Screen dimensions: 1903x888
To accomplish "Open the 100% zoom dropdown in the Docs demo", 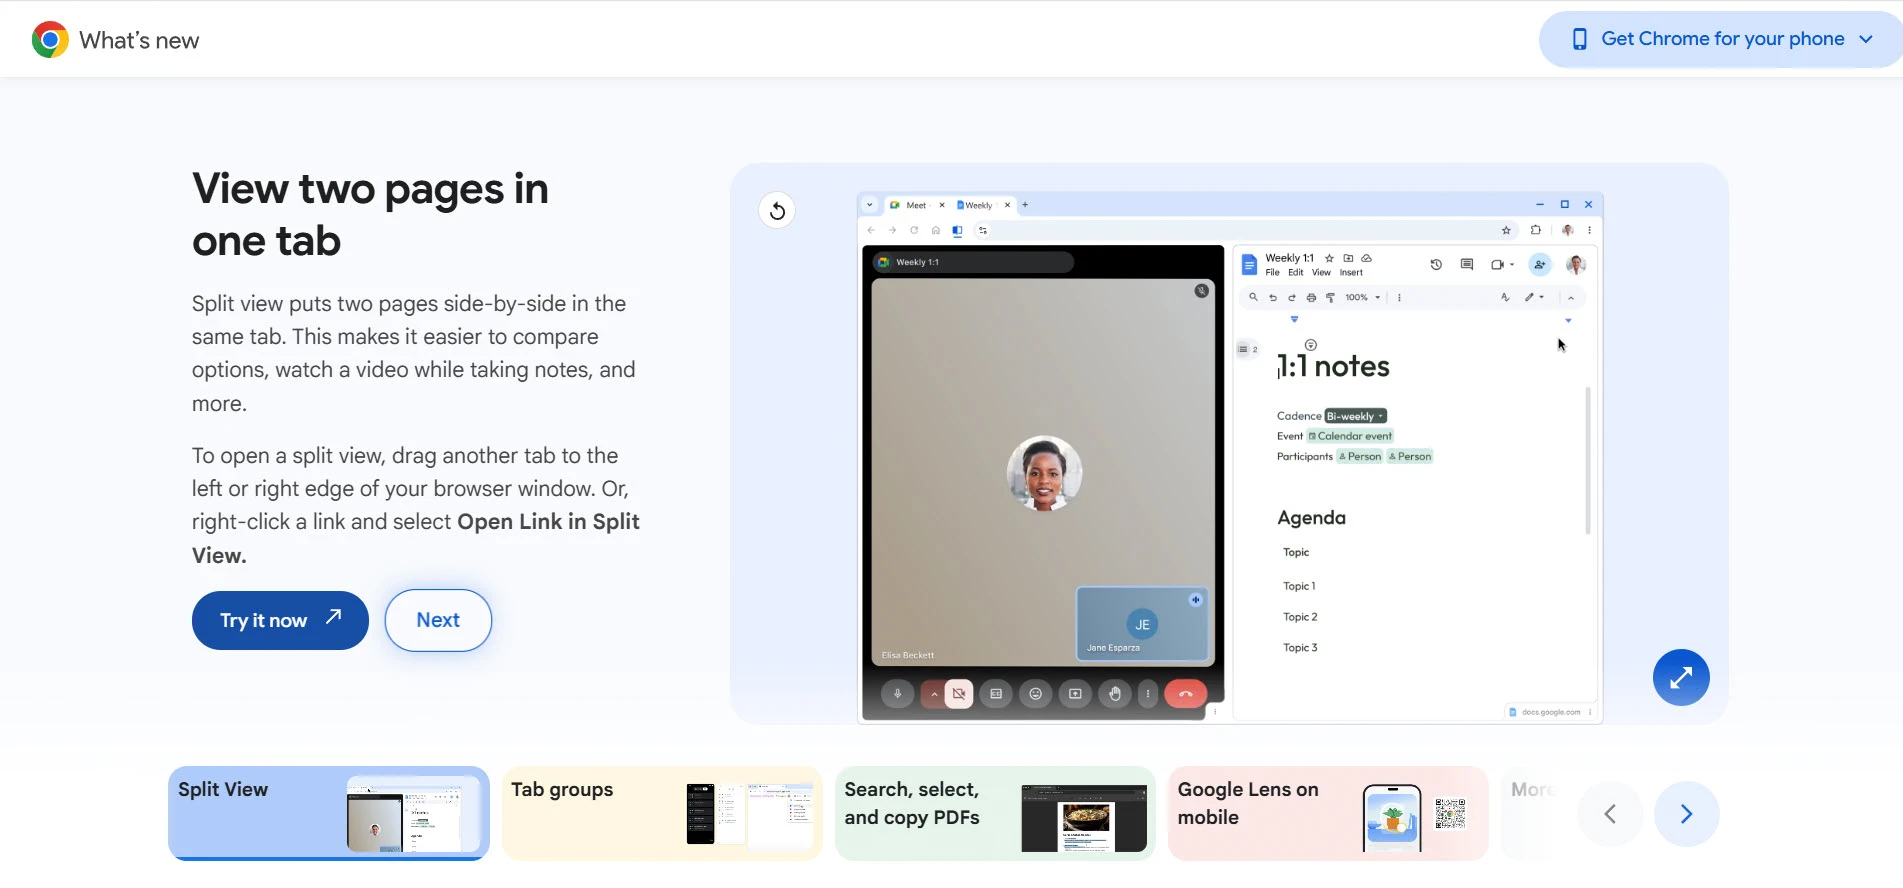I will 1362,298.
